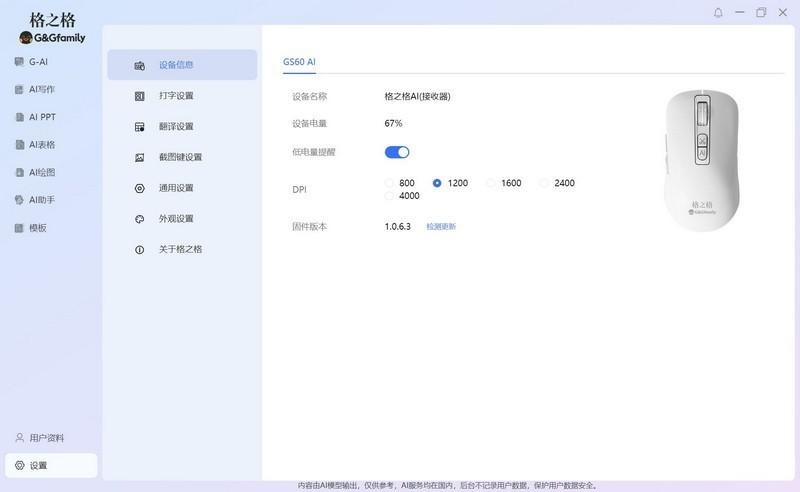
Task: Open the 设备信息 menu label
Action: click(176, 65)
